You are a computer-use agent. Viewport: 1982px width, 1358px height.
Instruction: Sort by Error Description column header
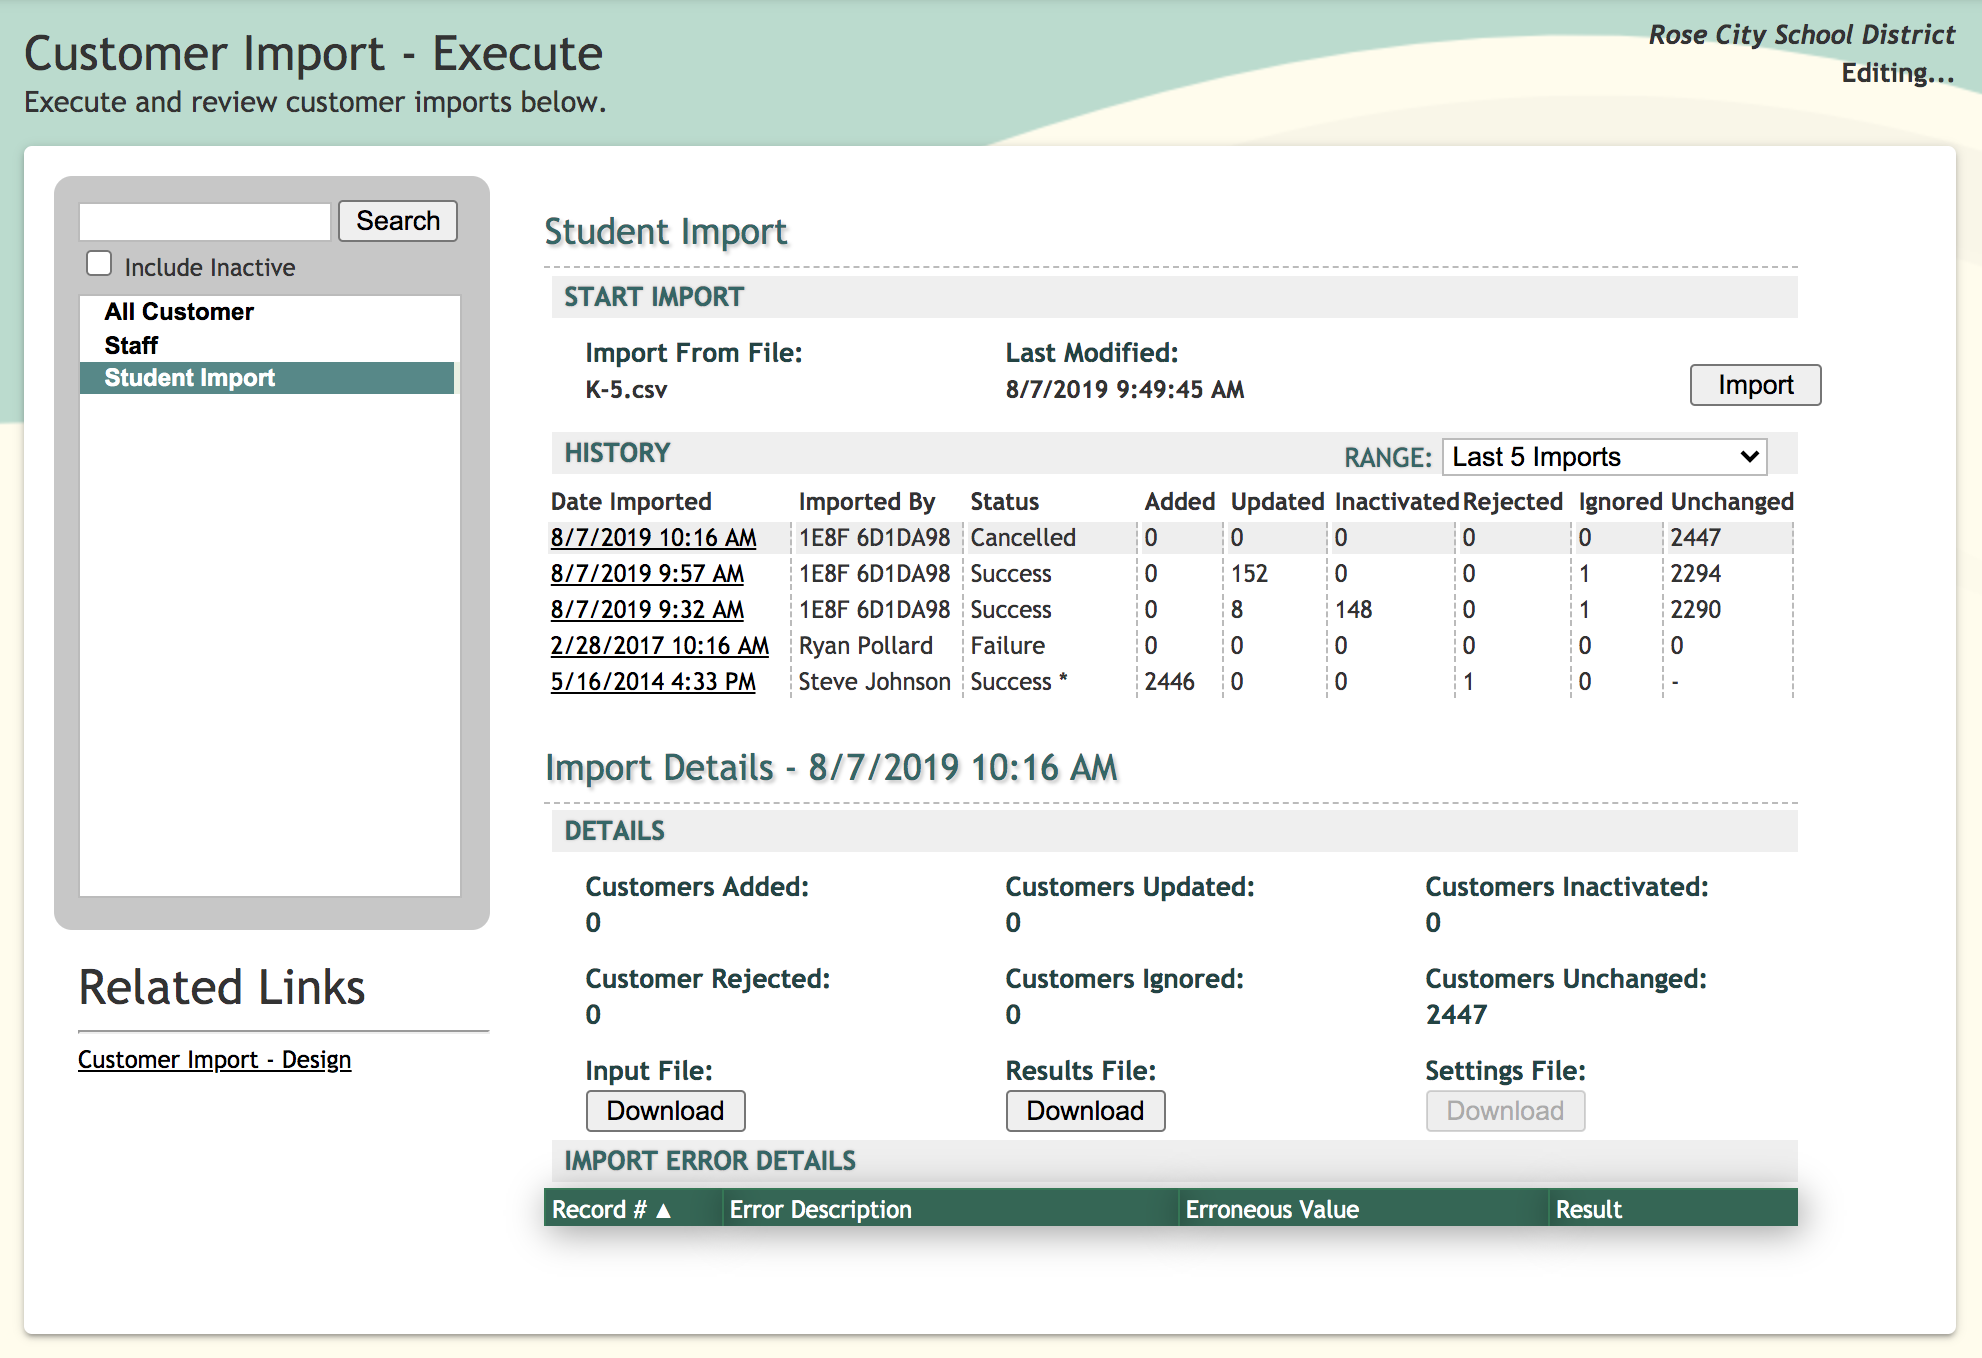(820, 1209)
